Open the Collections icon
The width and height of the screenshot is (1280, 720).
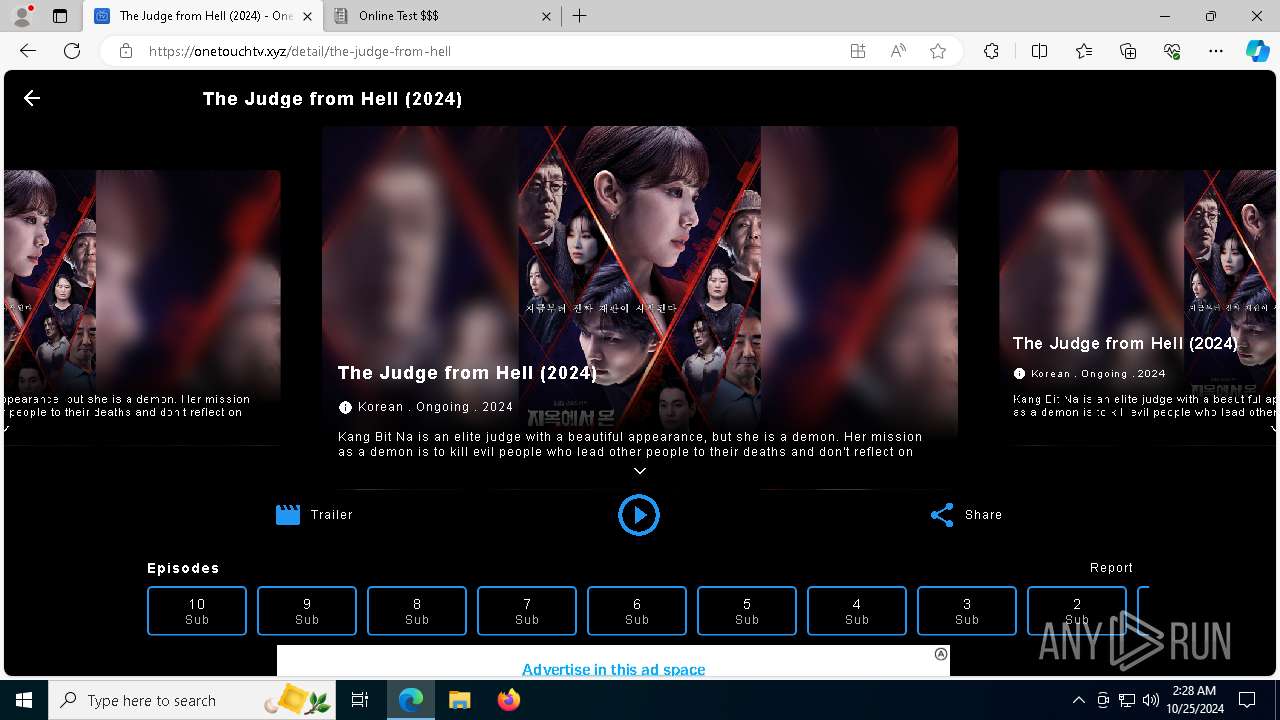tap(1128, 51)
